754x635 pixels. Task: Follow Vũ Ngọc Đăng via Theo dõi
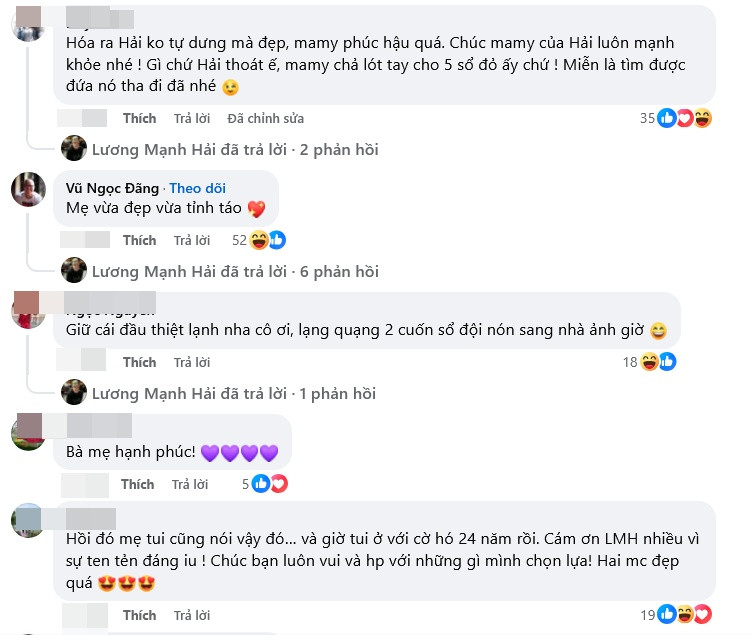[x=197, y=188]
